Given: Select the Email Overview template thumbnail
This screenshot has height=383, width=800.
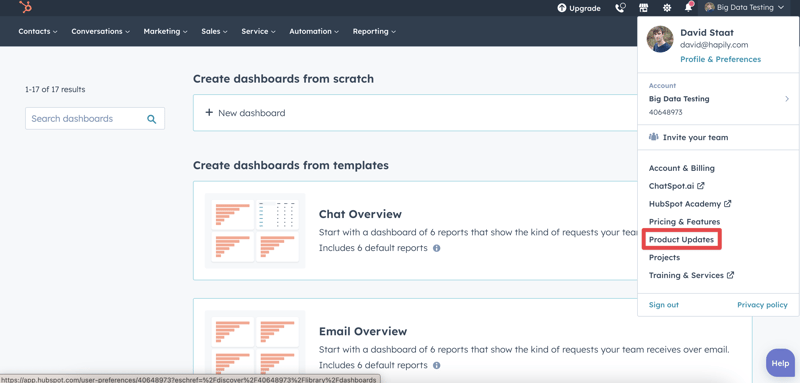Looking at the screenshot, I should click(x=255, y=347).
